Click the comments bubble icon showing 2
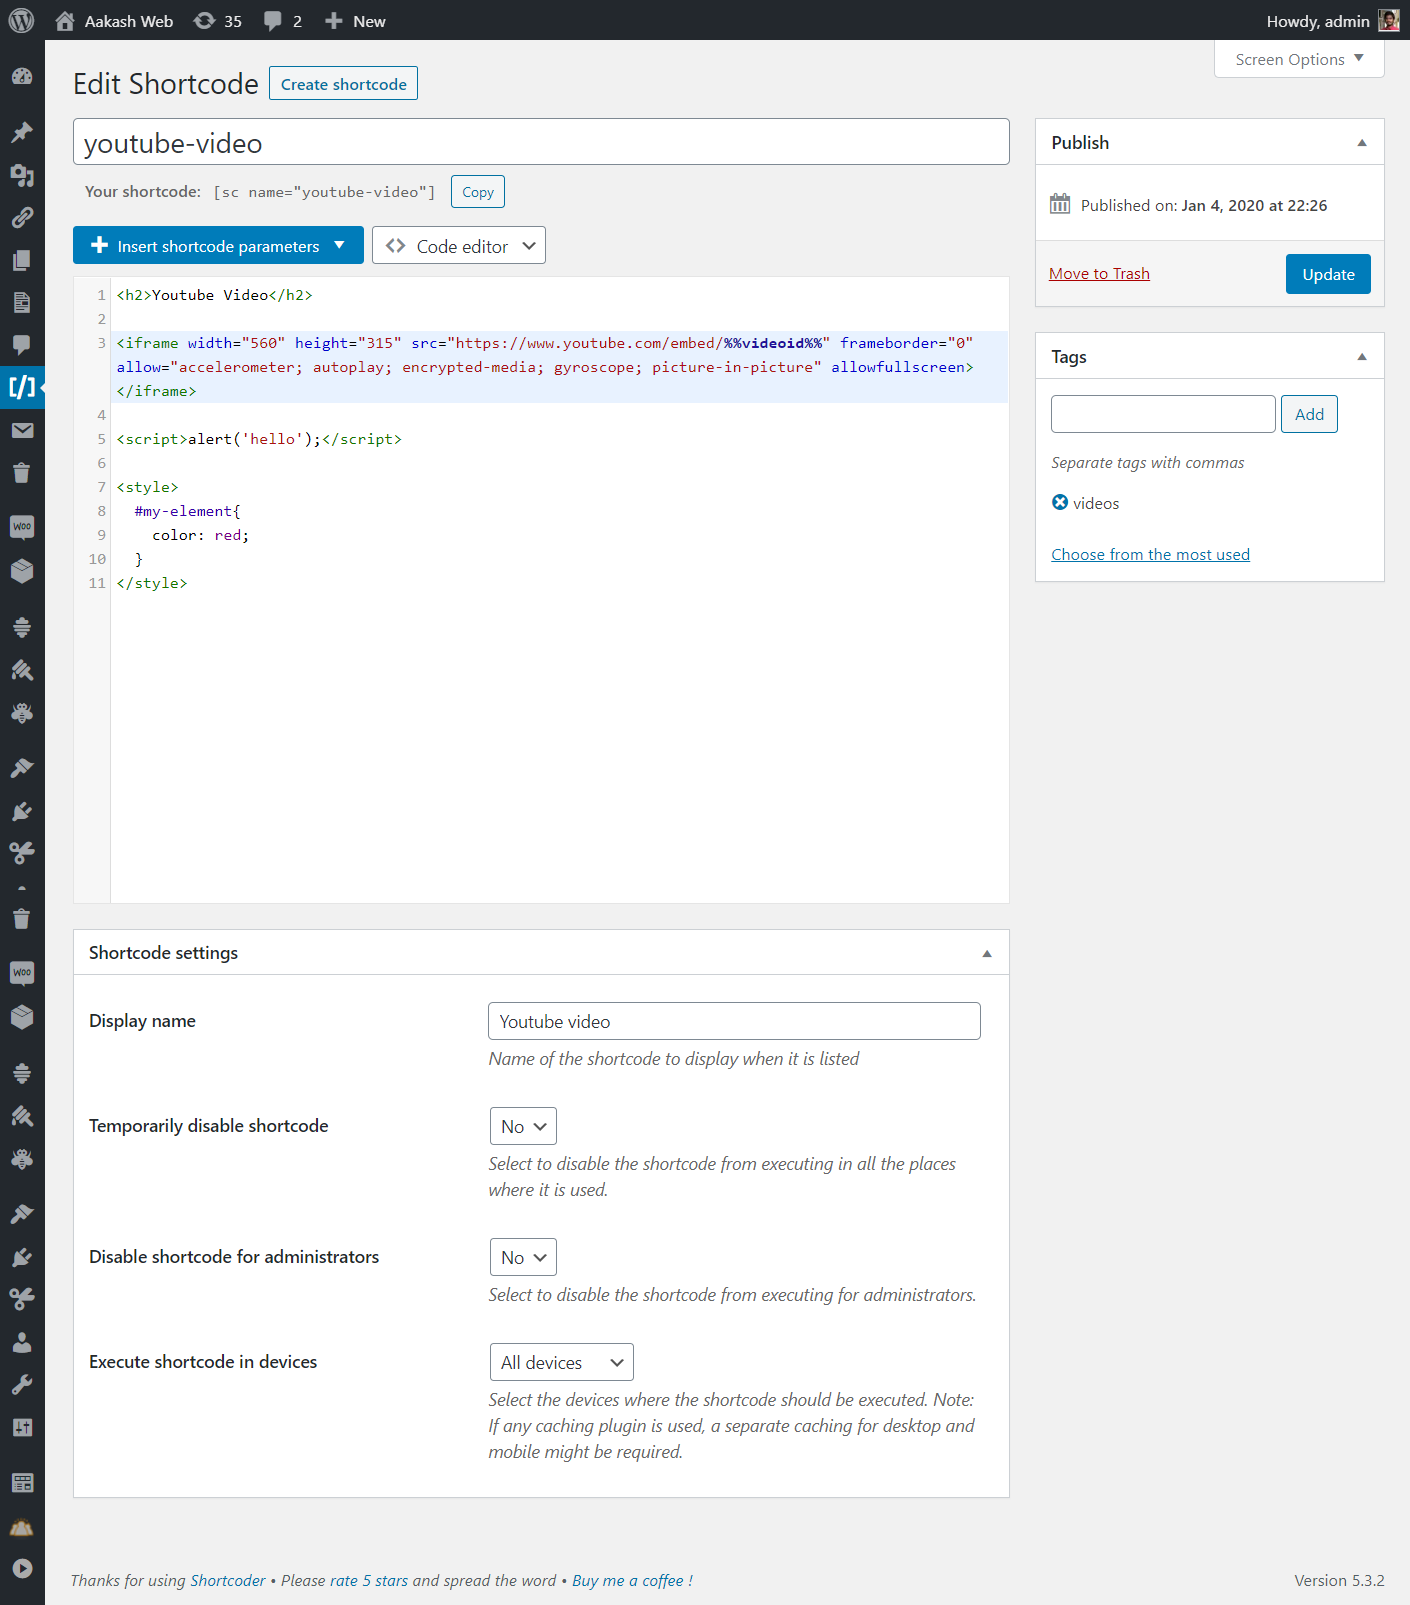The width and height of the screenshot is (1410, 1605). (282, 21)
